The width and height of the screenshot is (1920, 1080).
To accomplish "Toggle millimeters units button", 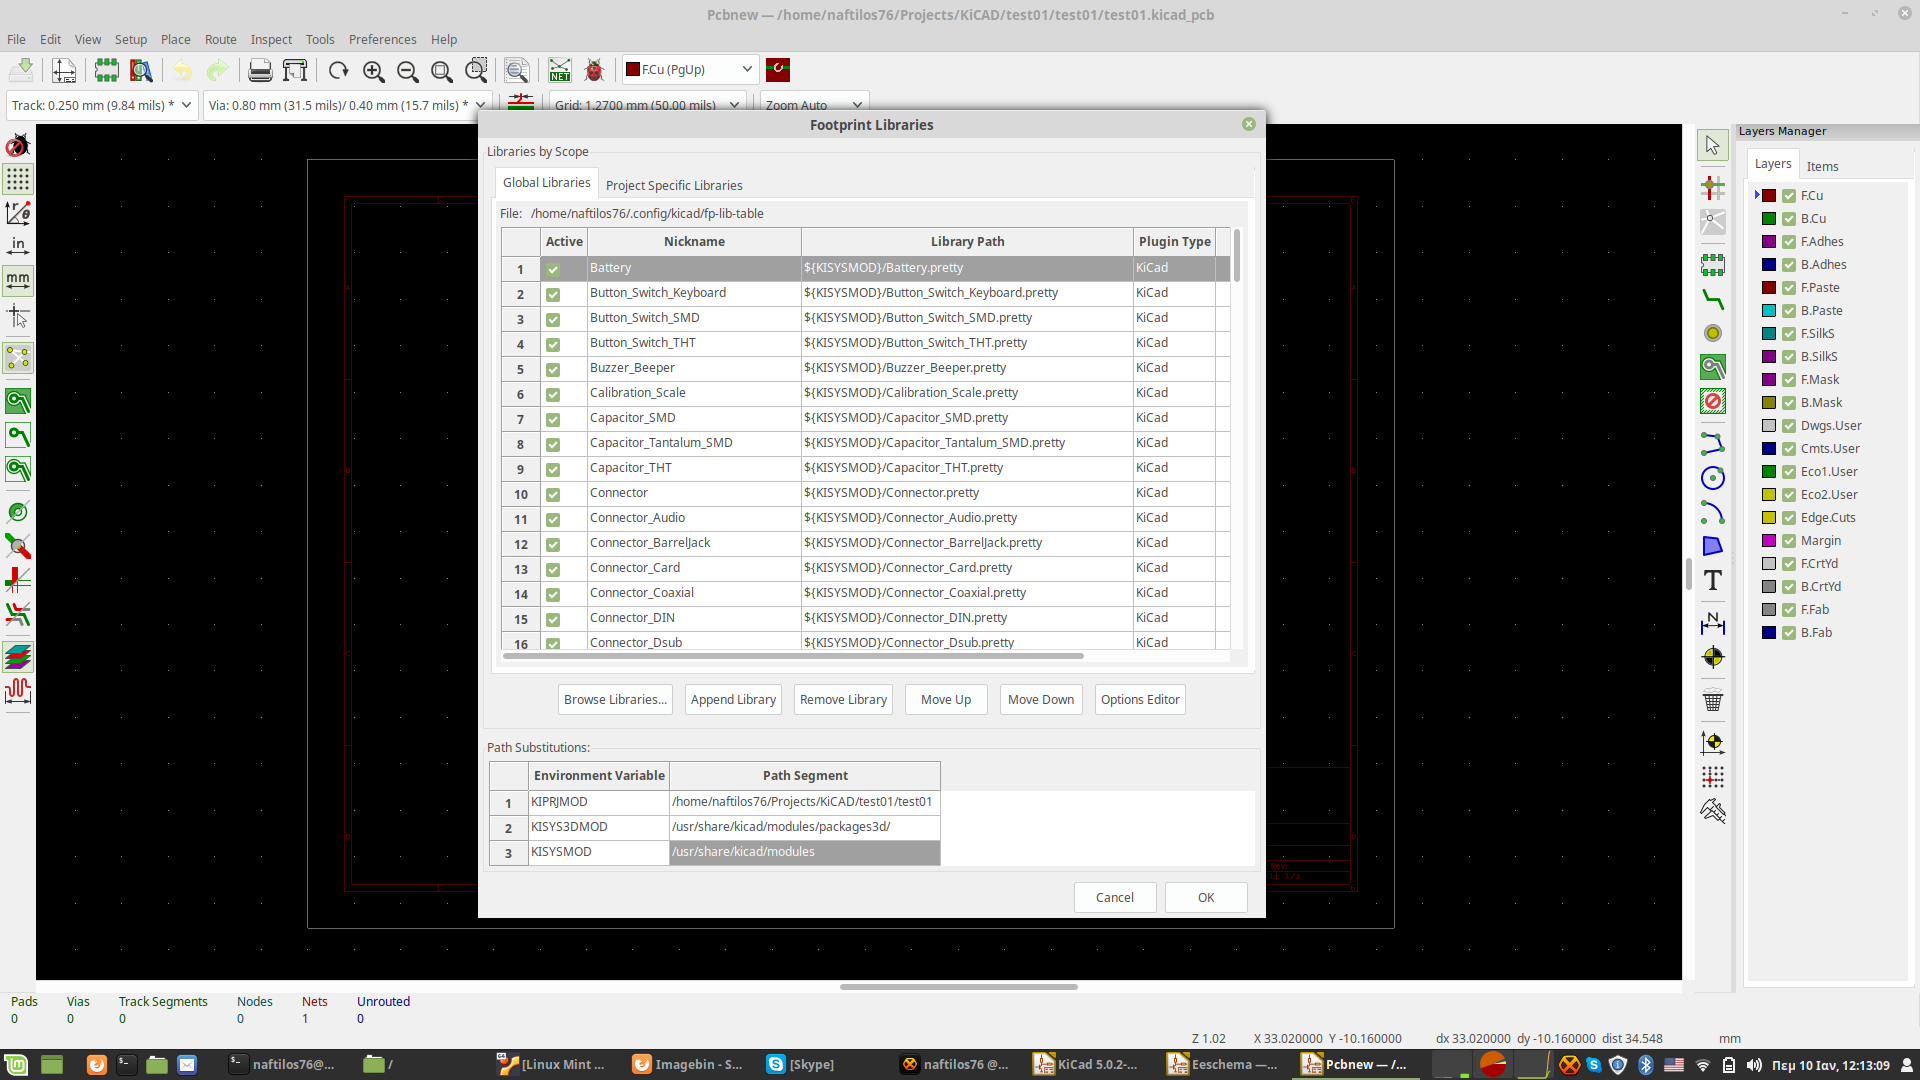I will (x=18, y=281).
